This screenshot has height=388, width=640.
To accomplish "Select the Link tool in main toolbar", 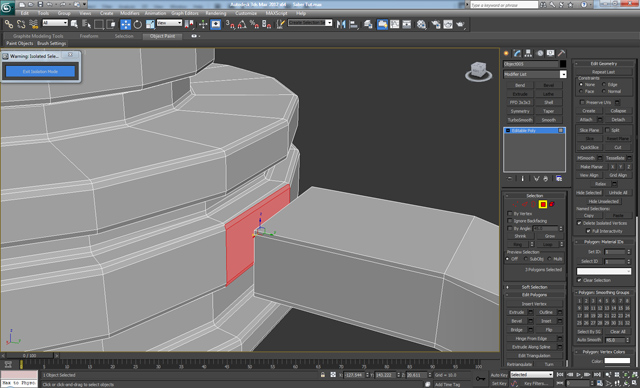I will (8, 24).
